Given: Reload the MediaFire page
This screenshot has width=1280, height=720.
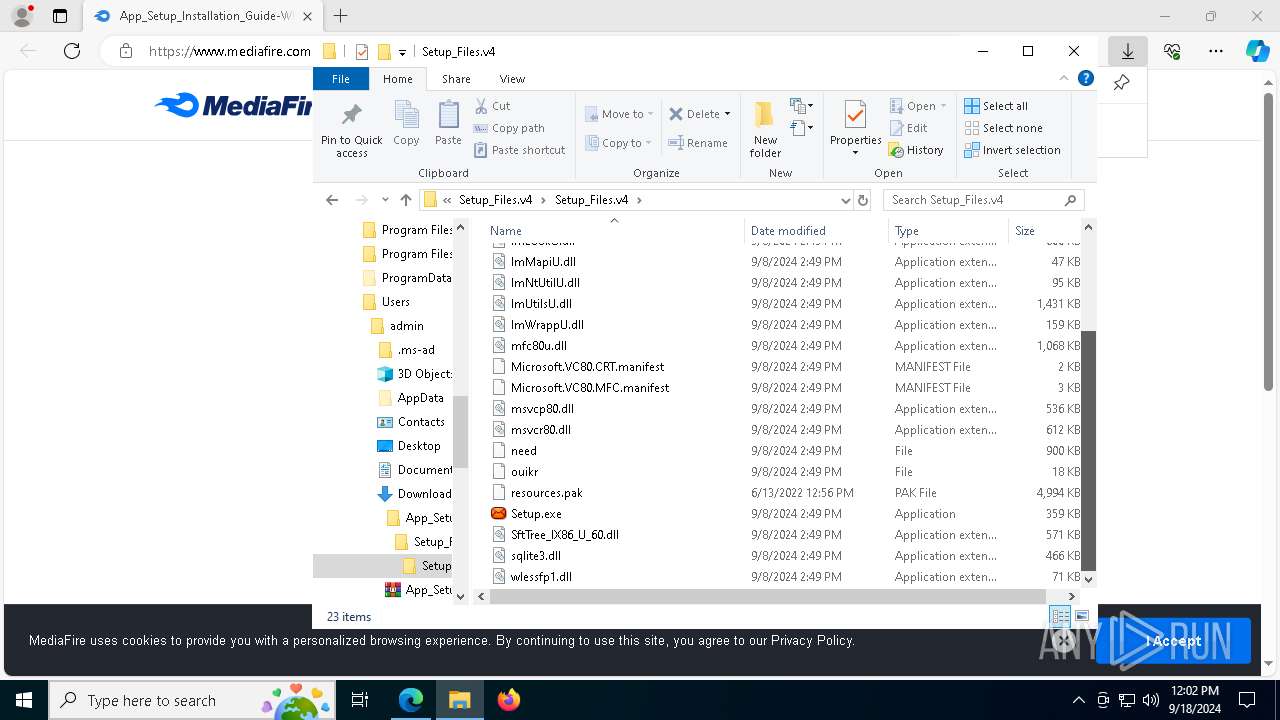Looking at the screenshot, I should (x=72, y=51).
